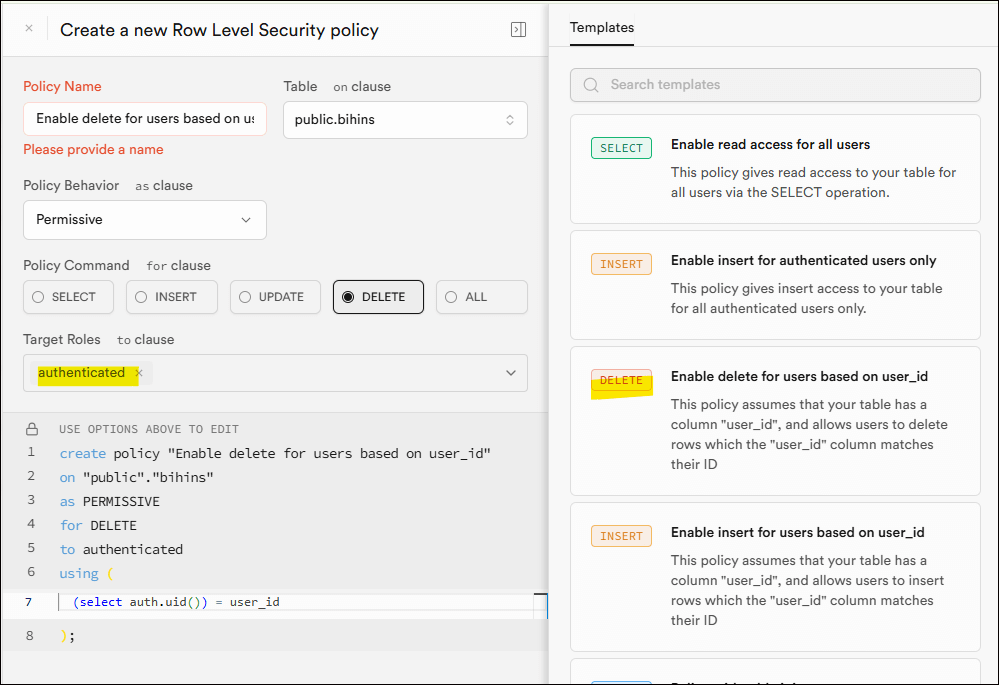Image resolution: width=999 pixels, height=685 pixels.
Task: Click the green SELECT badge in templates
Action: click(x=621, y=148)
